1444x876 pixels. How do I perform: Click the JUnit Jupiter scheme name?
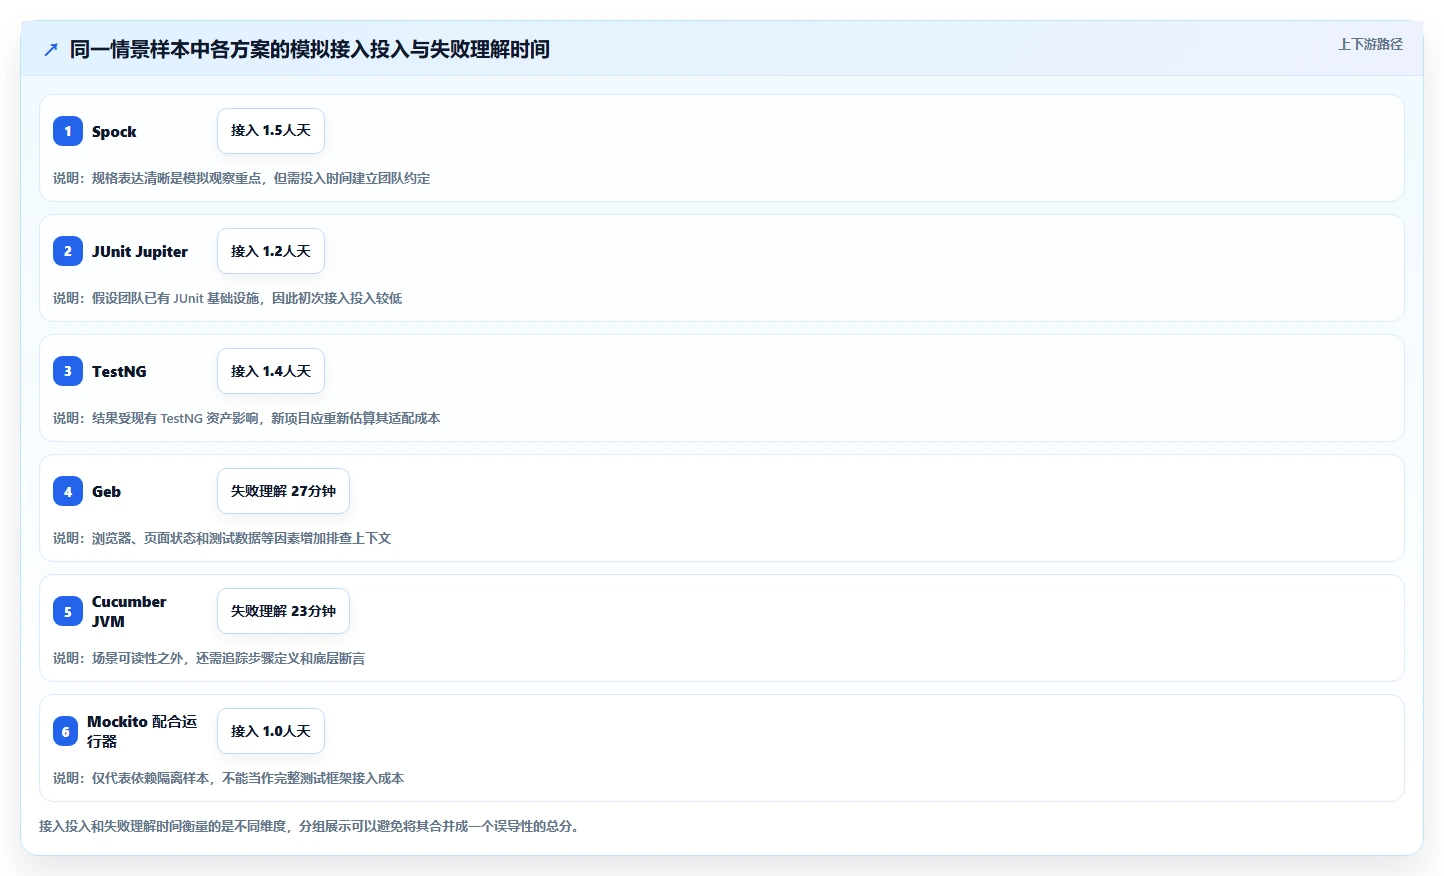(140, 251)
